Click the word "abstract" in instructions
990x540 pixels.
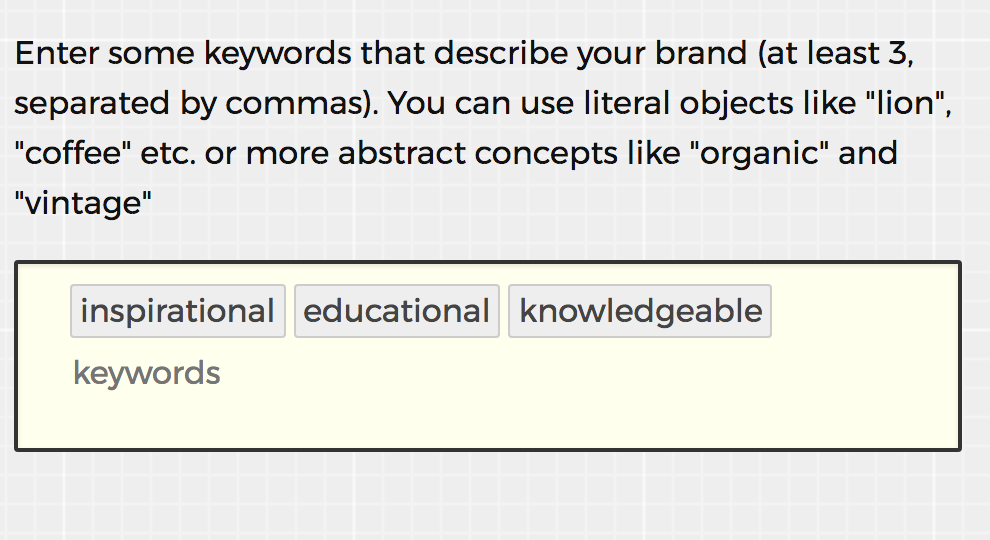click(x=401, y=153)
